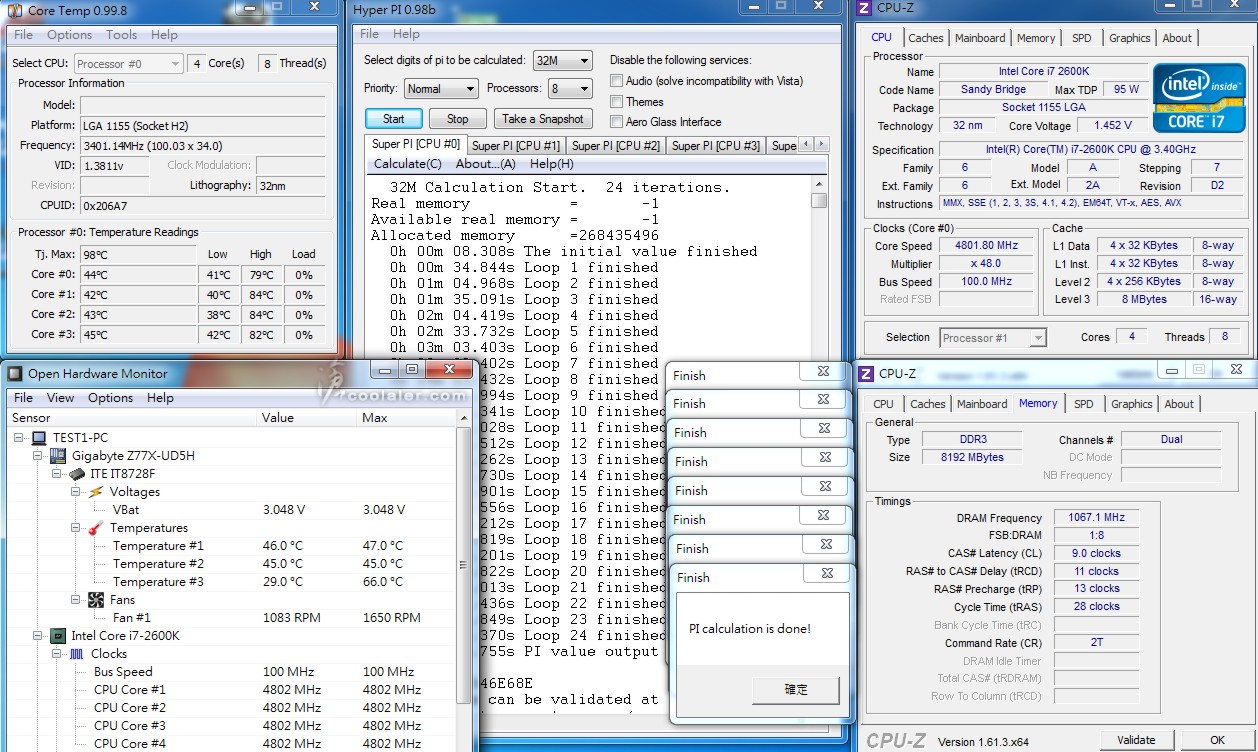This screenshot has height=752, width=1258.
Task: Click the Start button in Hyper PI
Action: (394, 118)
